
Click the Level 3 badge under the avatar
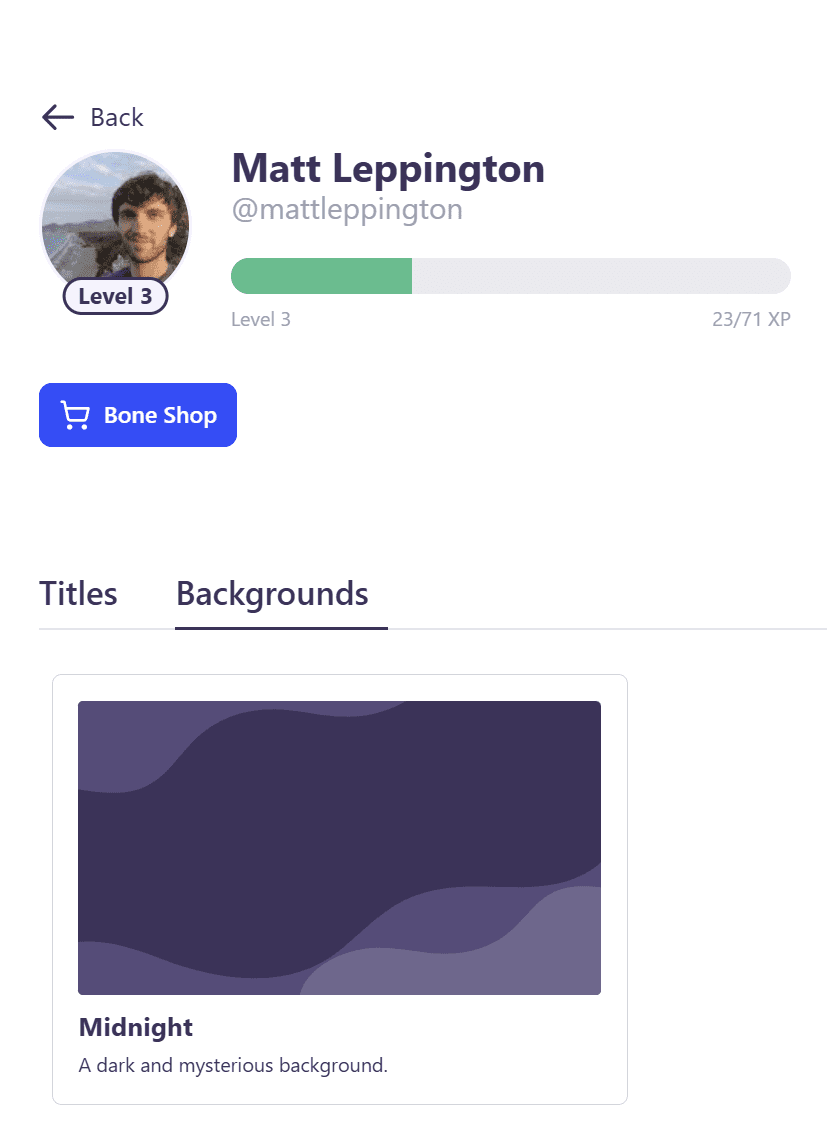coord(115,296)
